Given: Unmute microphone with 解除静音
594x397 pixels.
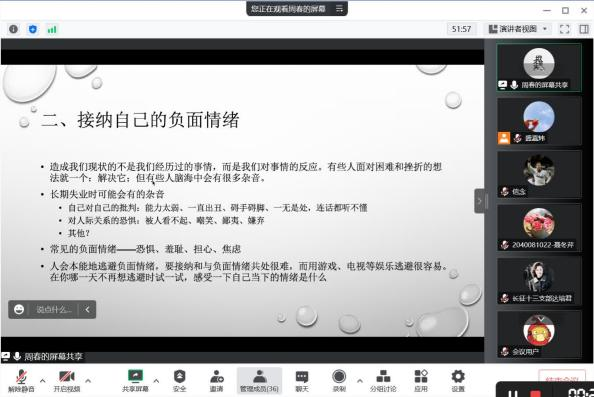Looking at the screenshot, I should tap(21, 380).
